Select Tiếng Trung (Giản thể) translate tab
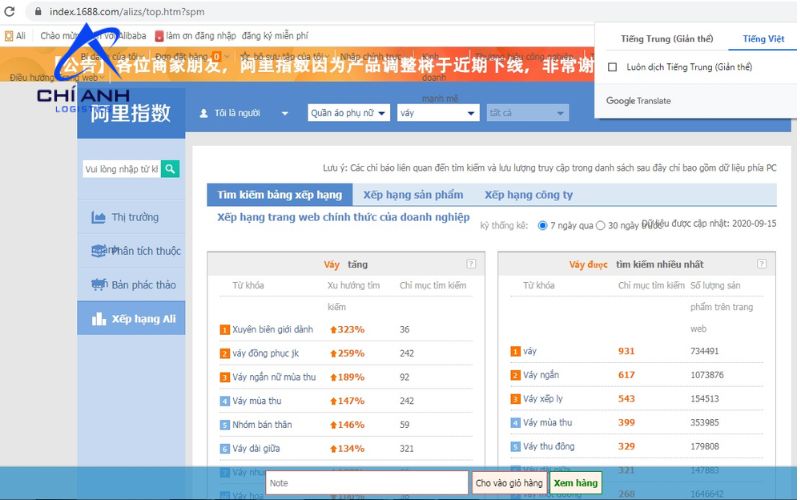This screenshot has height=500, width=800. [667, 39]
